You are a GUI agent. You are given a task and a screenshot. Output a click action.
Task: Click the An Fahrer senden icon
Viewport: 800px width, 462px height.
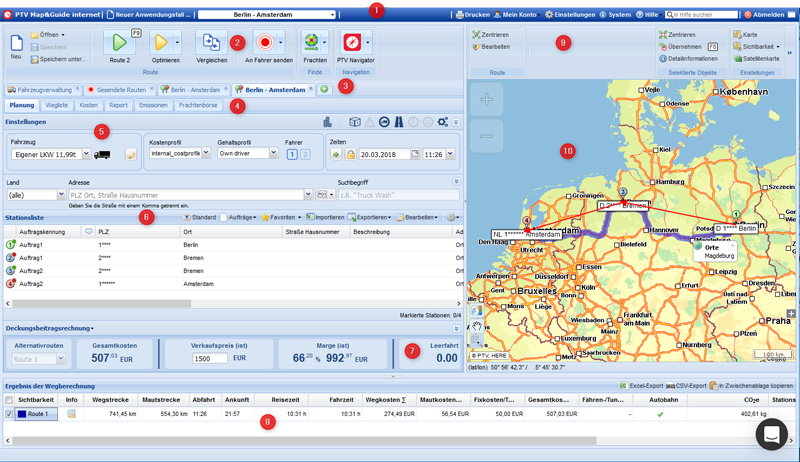coord(264,43)
